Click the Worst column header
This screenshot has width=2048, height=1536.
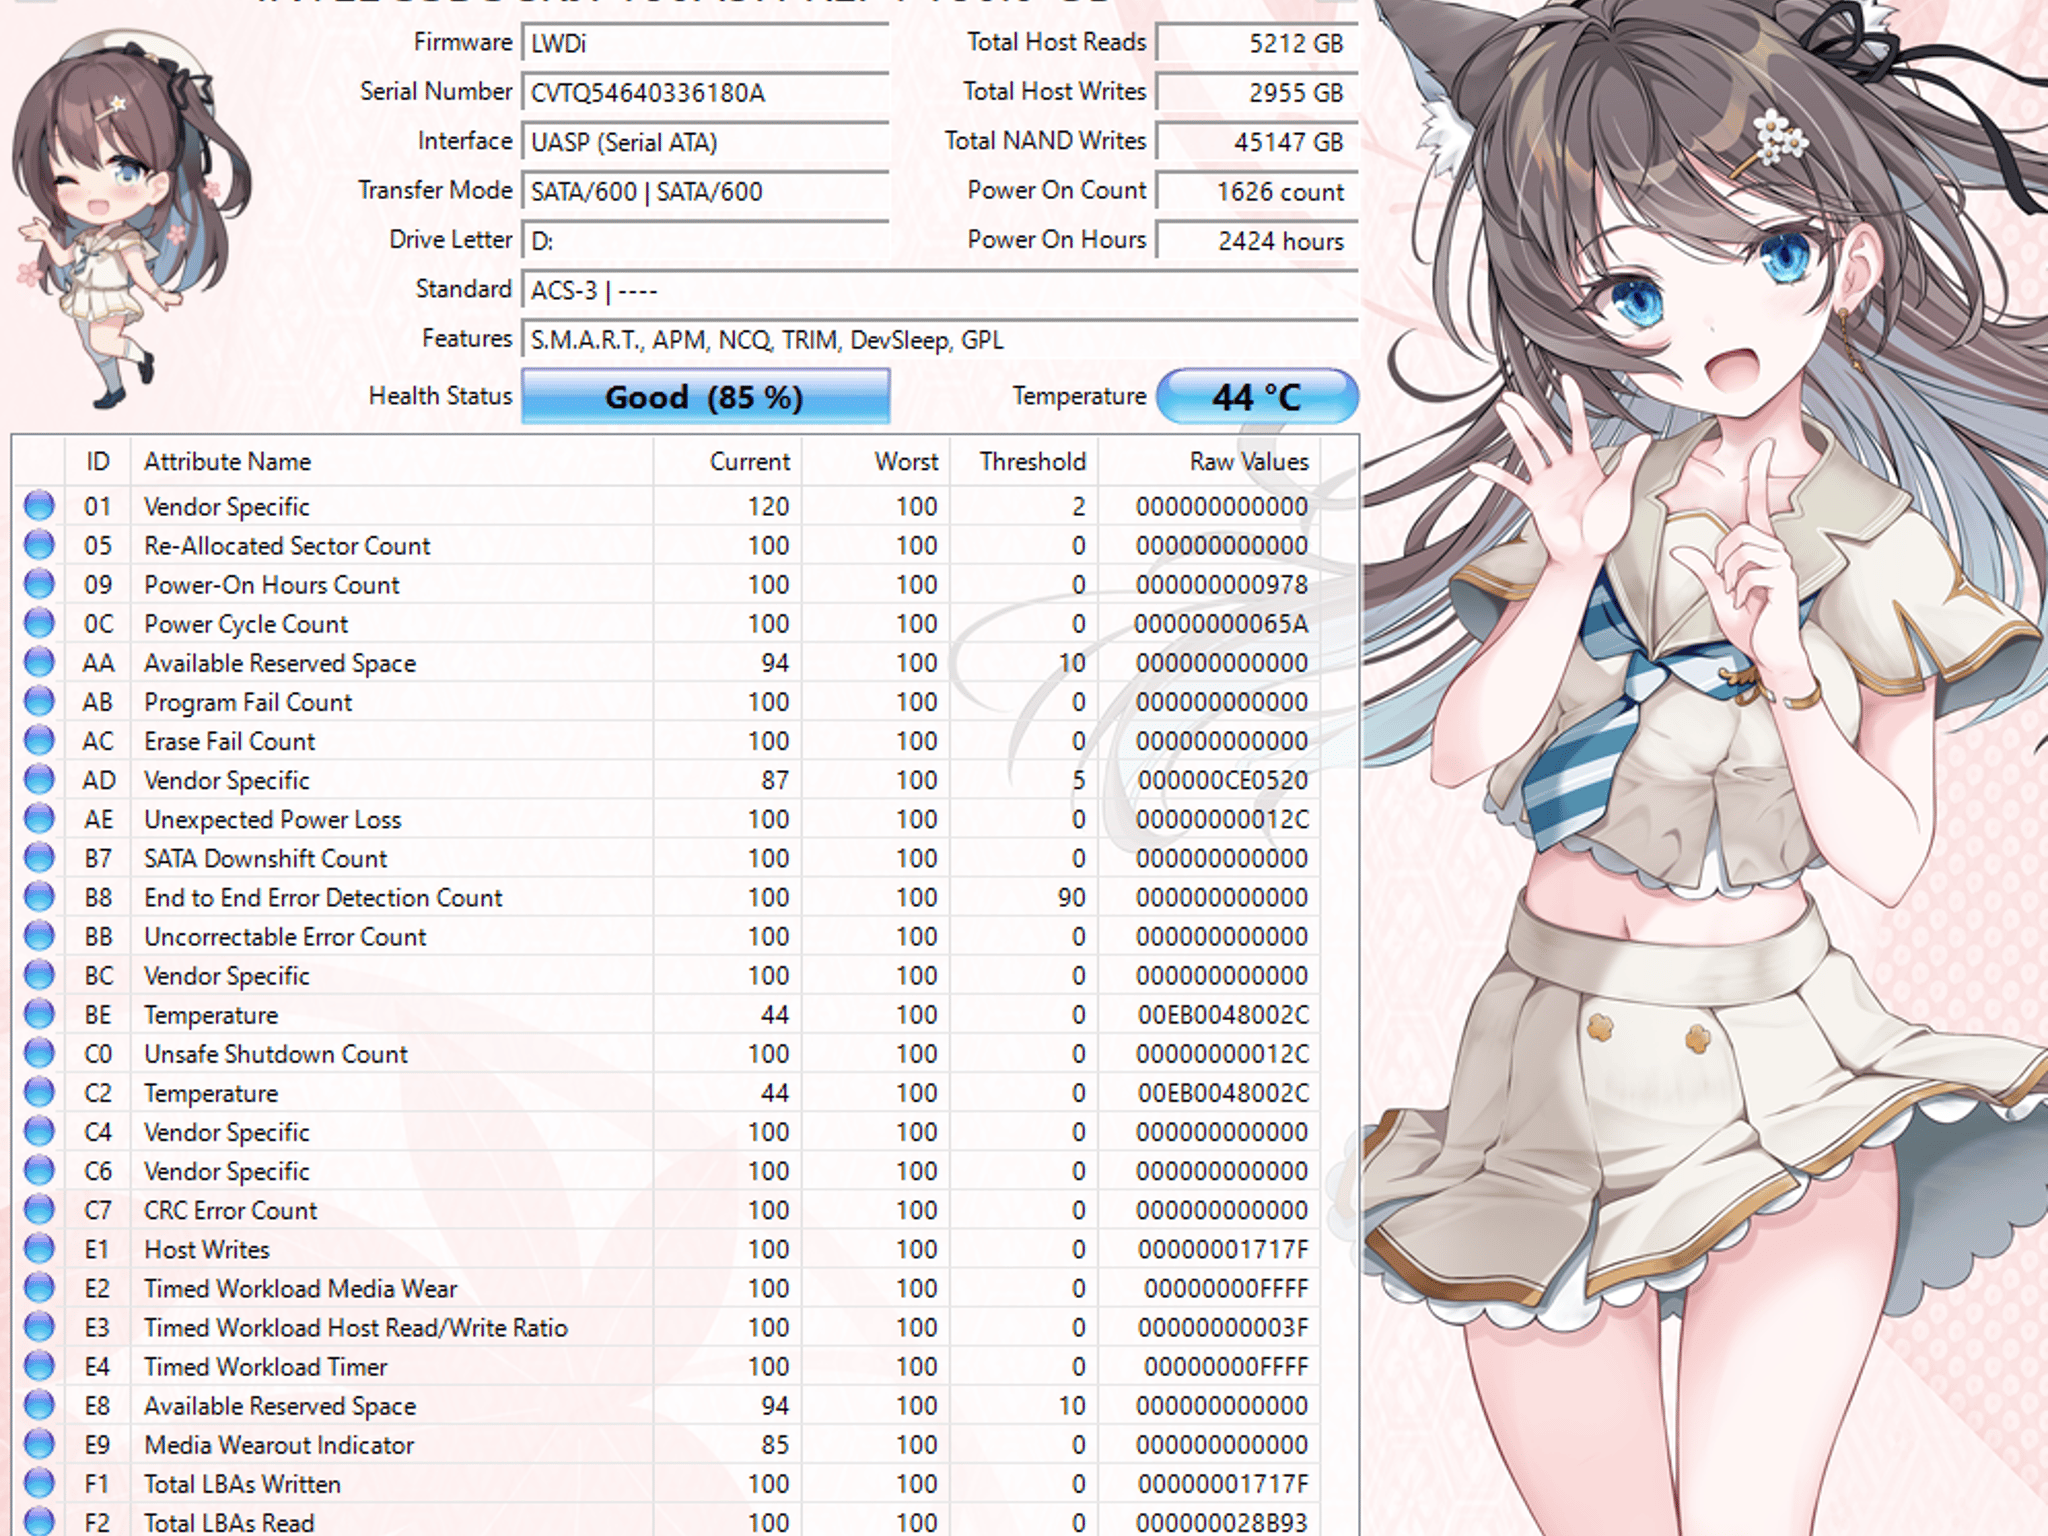(x=875, y=461)
